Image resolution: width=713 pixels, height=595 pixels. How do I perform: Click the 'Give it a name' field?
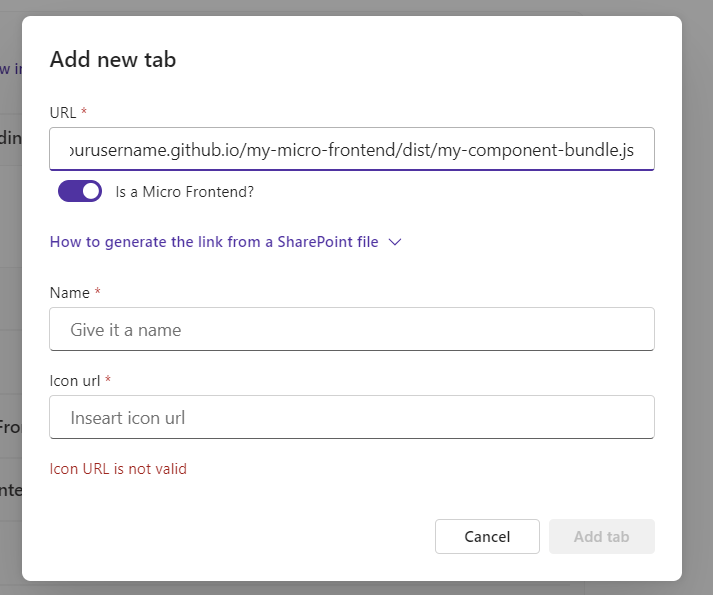pyautogui.click(x=352, y=329)
